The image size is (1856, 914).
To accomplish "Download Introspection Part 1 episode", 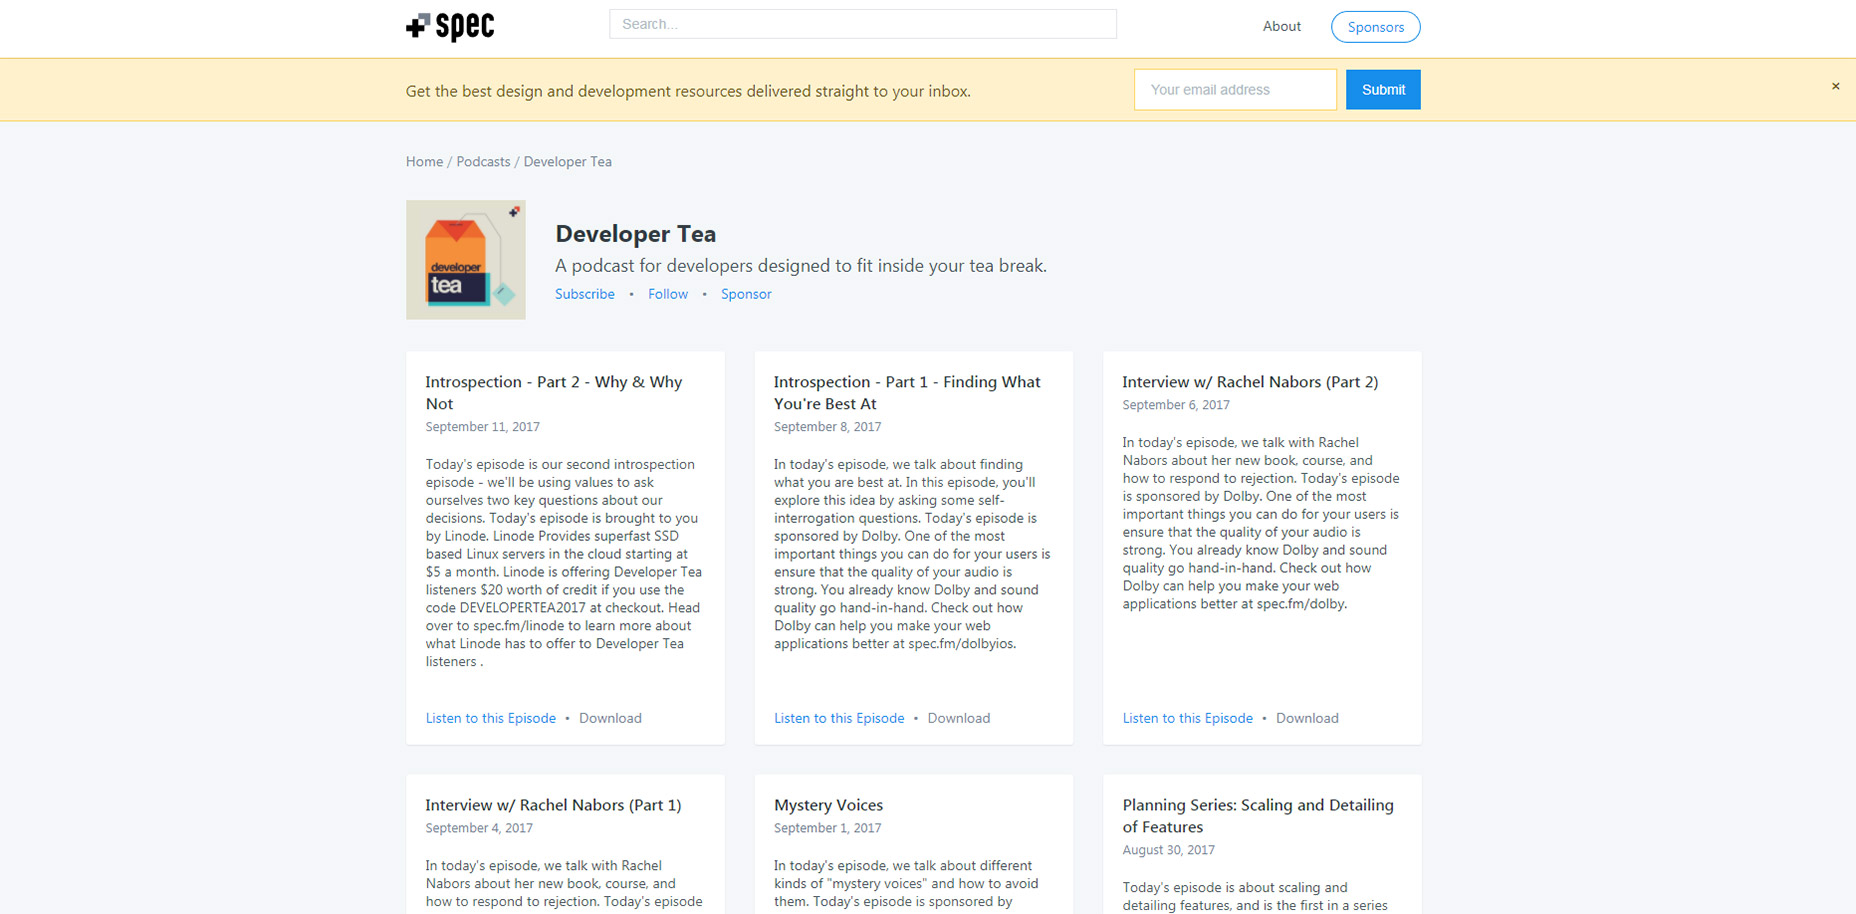I will (958, 718).
